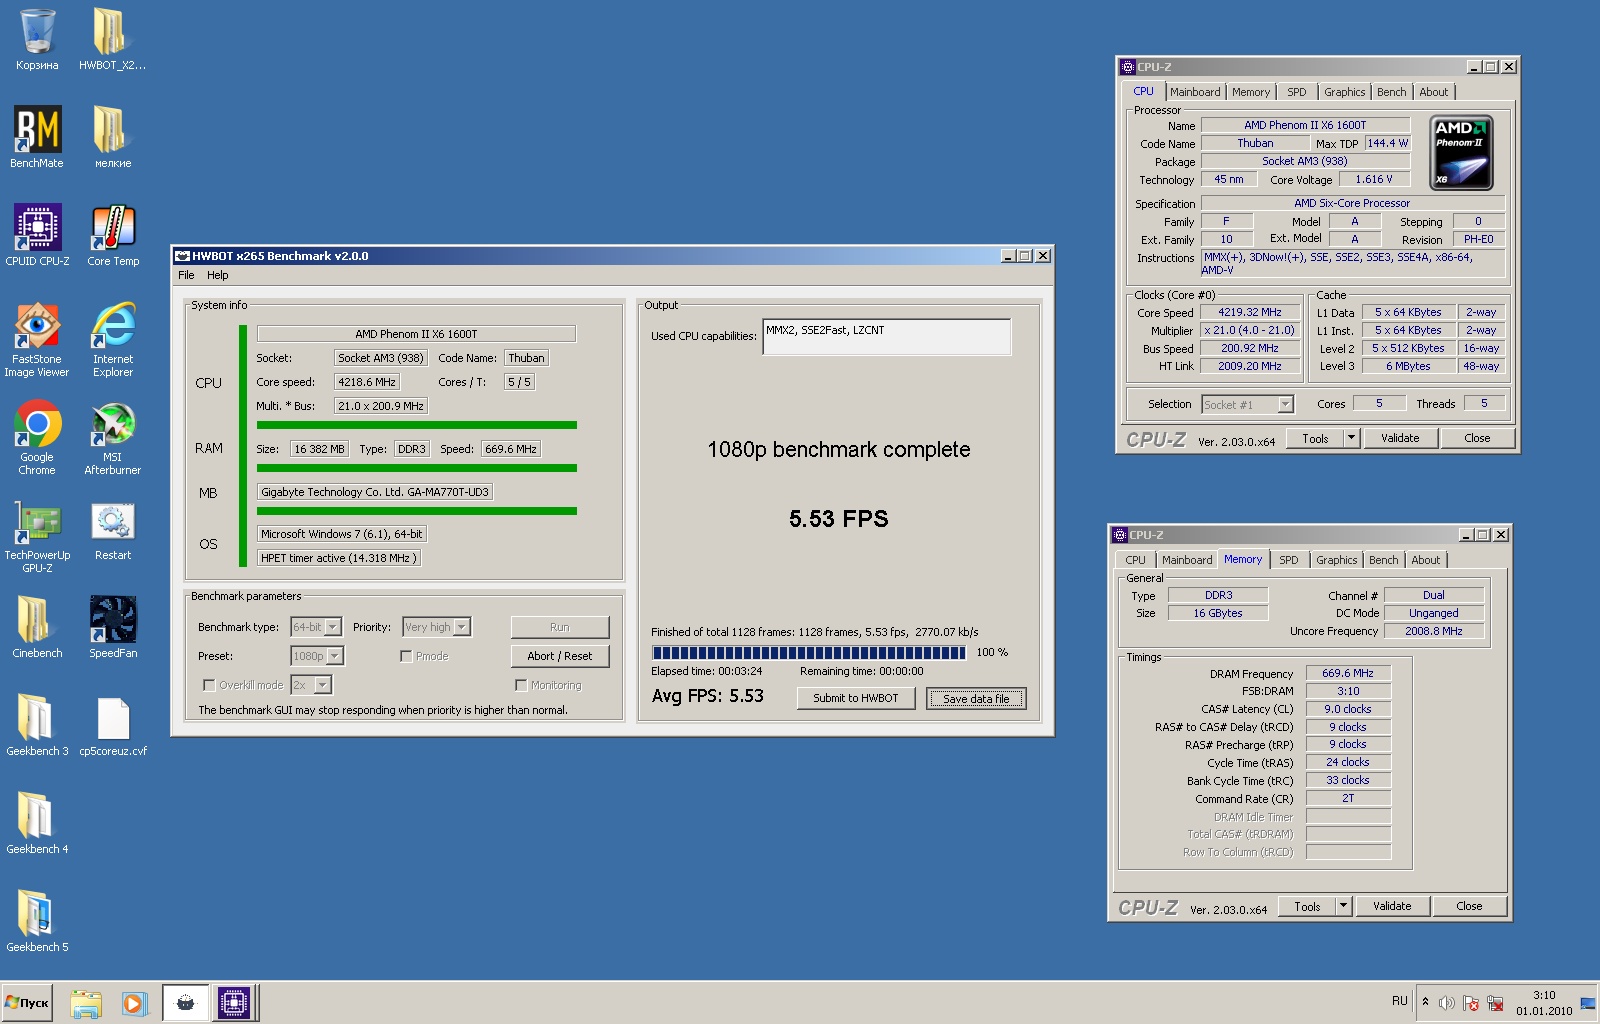Launch SpeedFan desktop shortcut
Screen dimensions: 1600x1024
click(112, 628)
